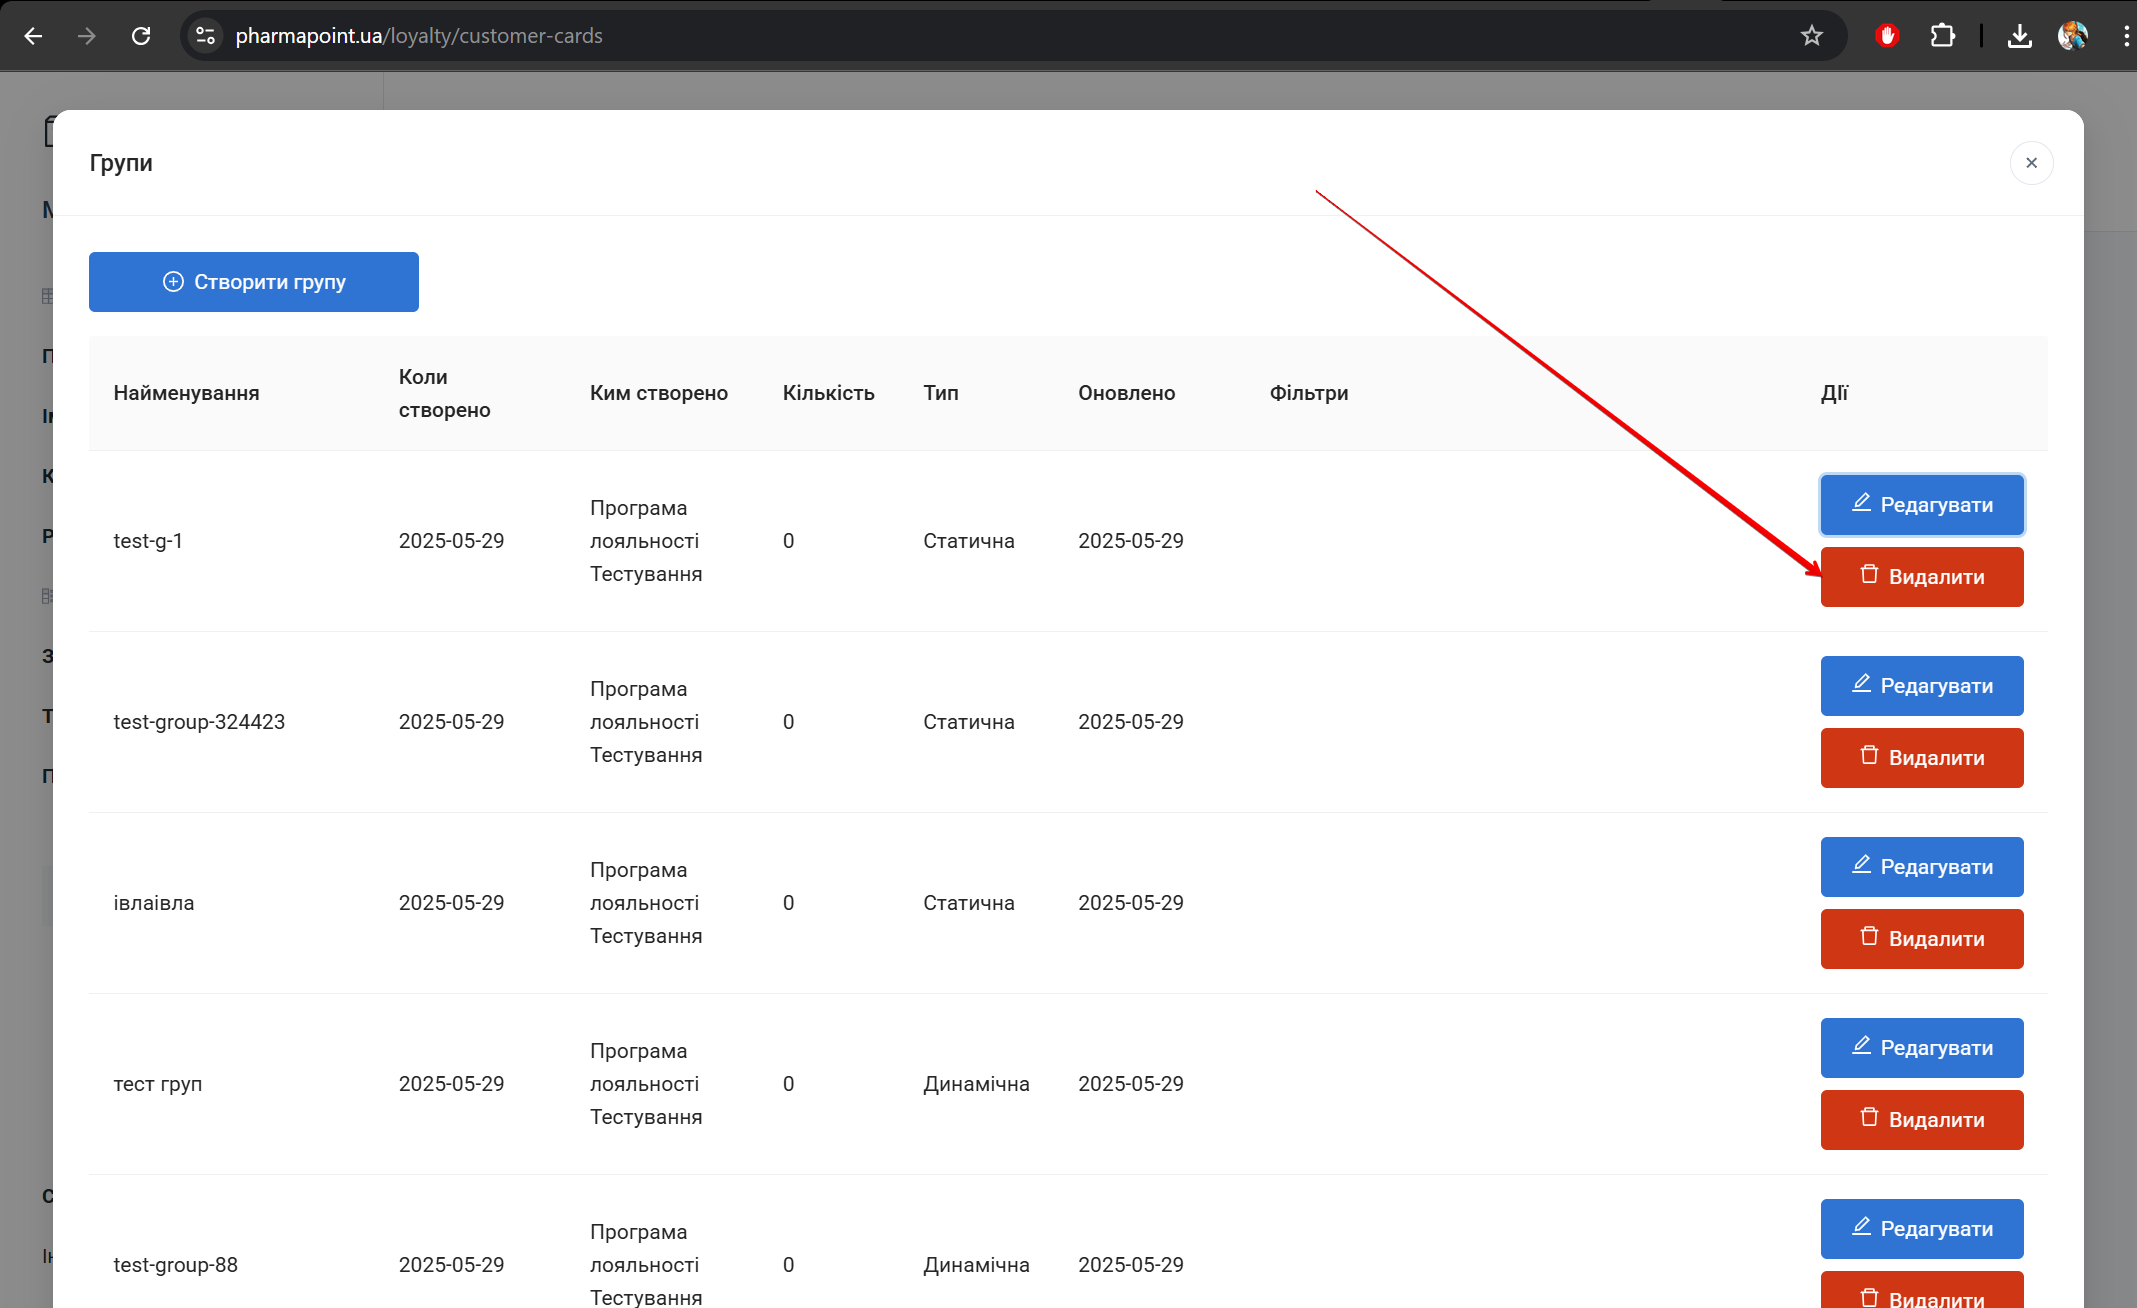Viewport: 2137px width, 1308px height.
Task: Bookmark page with star icon
Action: point(1811,36)
